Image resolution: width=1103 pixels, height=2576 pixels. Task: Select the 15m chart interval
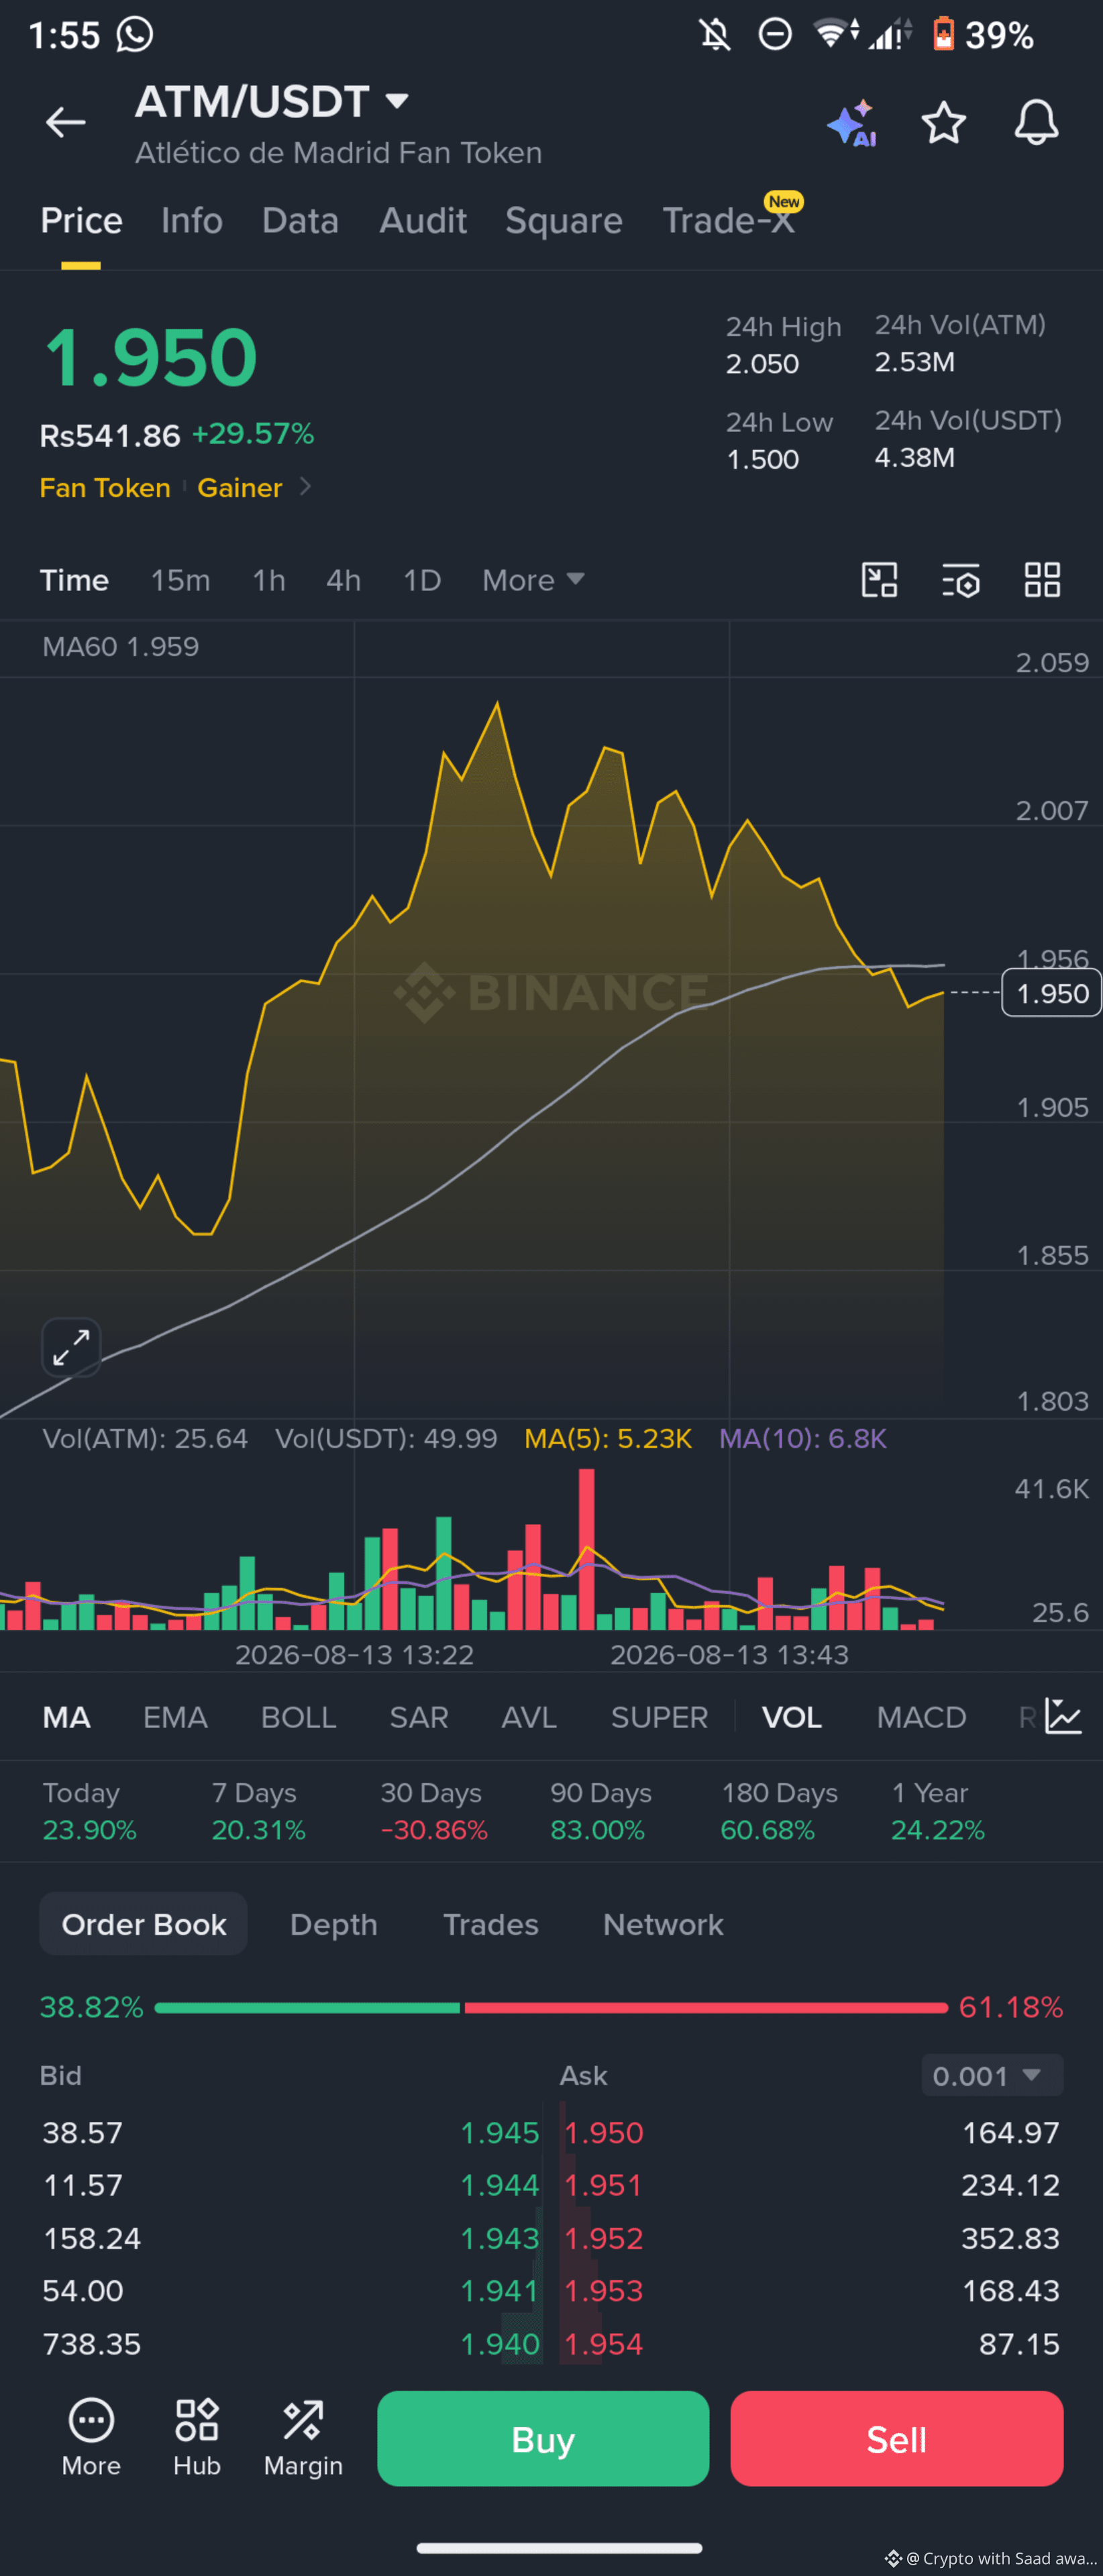(180, 580)
